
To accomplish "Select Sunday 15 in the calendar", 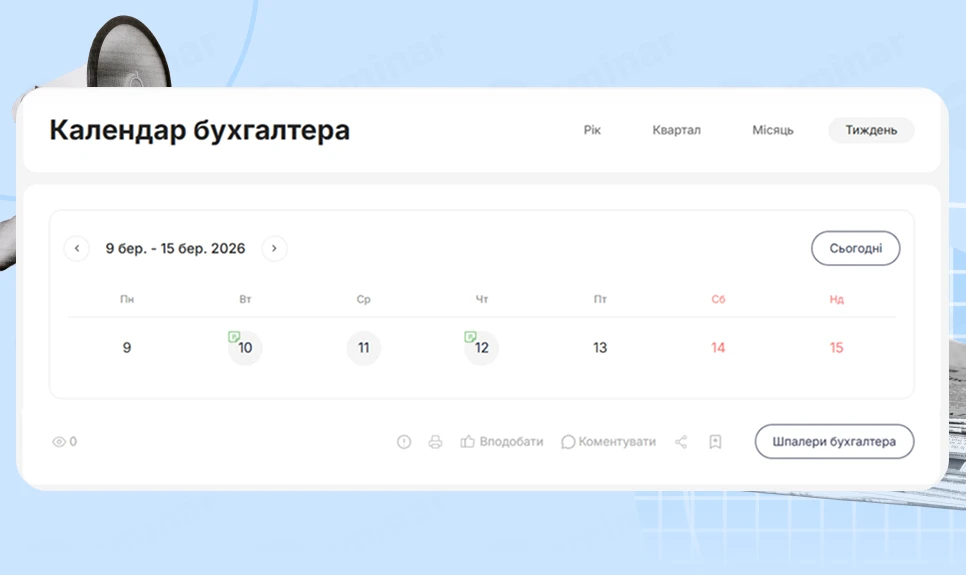I will (837, 348).
